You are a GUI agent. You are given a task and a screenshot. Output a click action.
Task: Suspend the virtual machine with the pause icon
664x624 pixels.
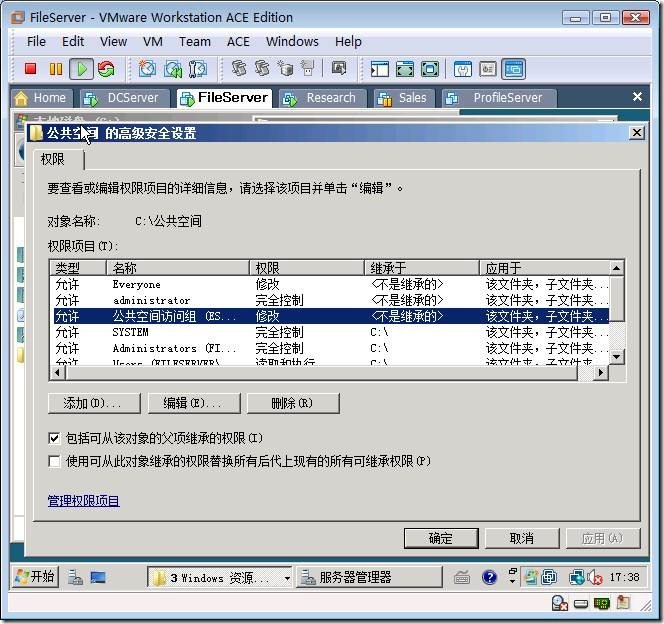tap(55, 69)
